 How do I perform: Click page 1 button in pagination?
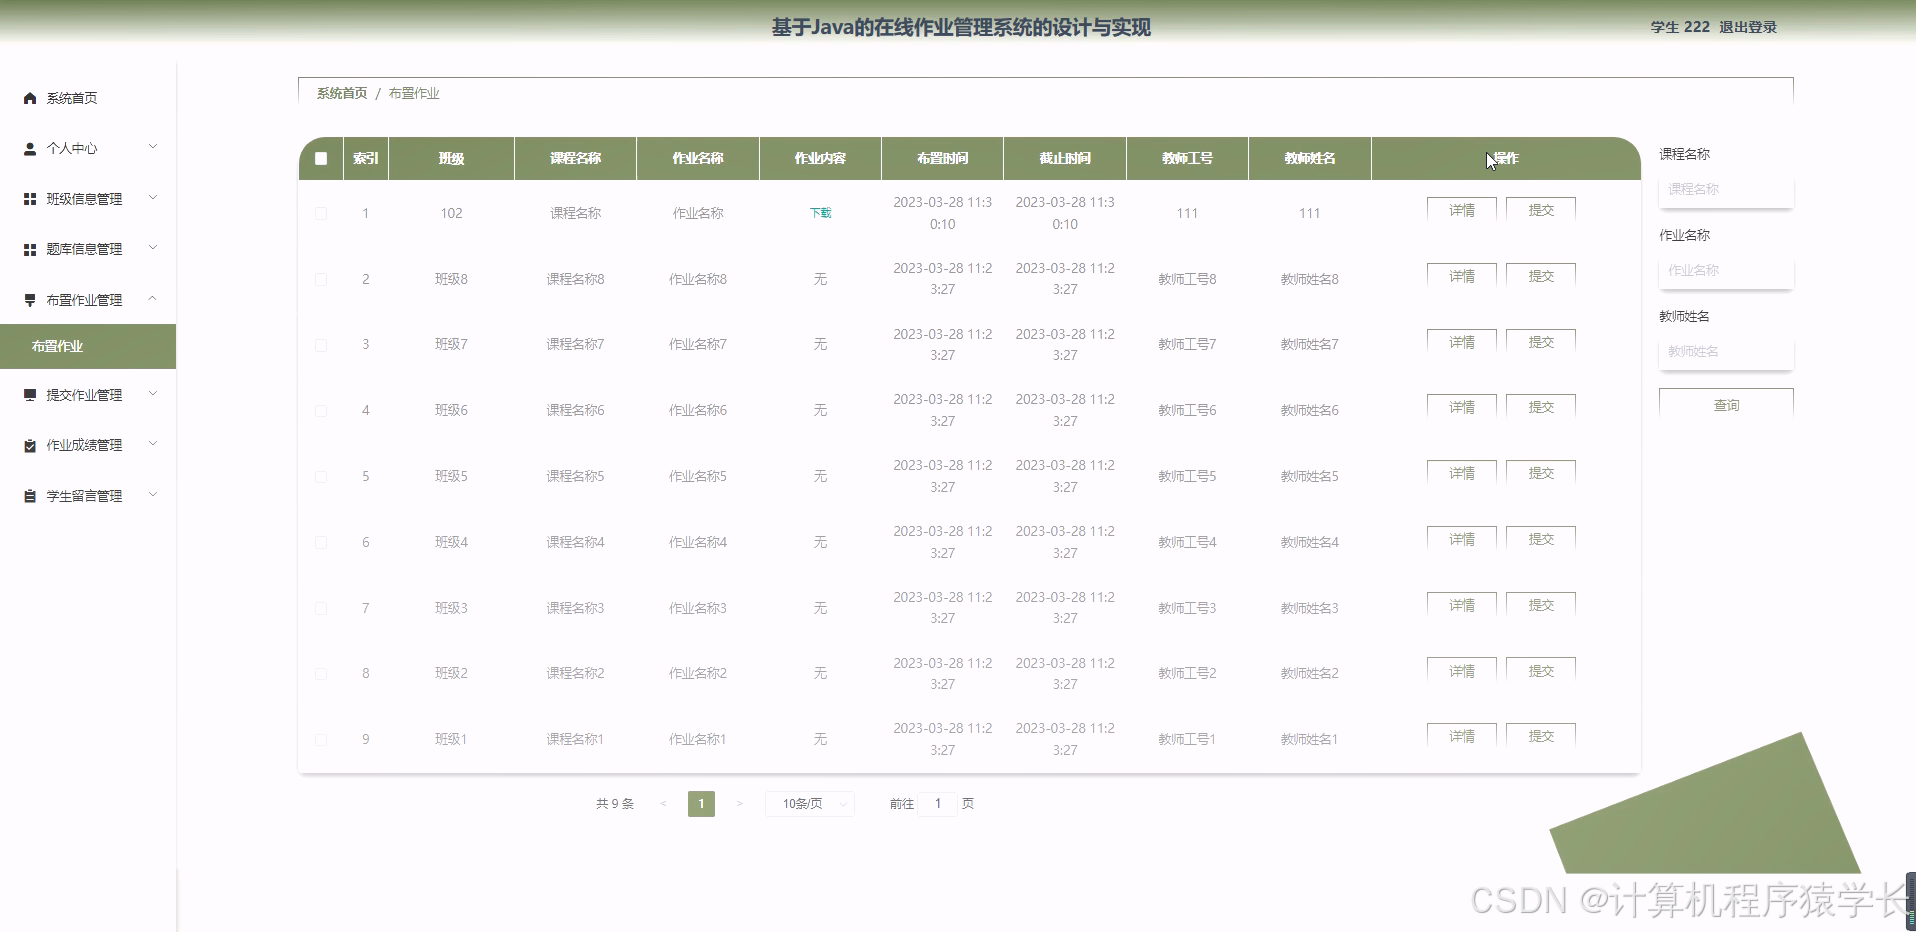701,803
